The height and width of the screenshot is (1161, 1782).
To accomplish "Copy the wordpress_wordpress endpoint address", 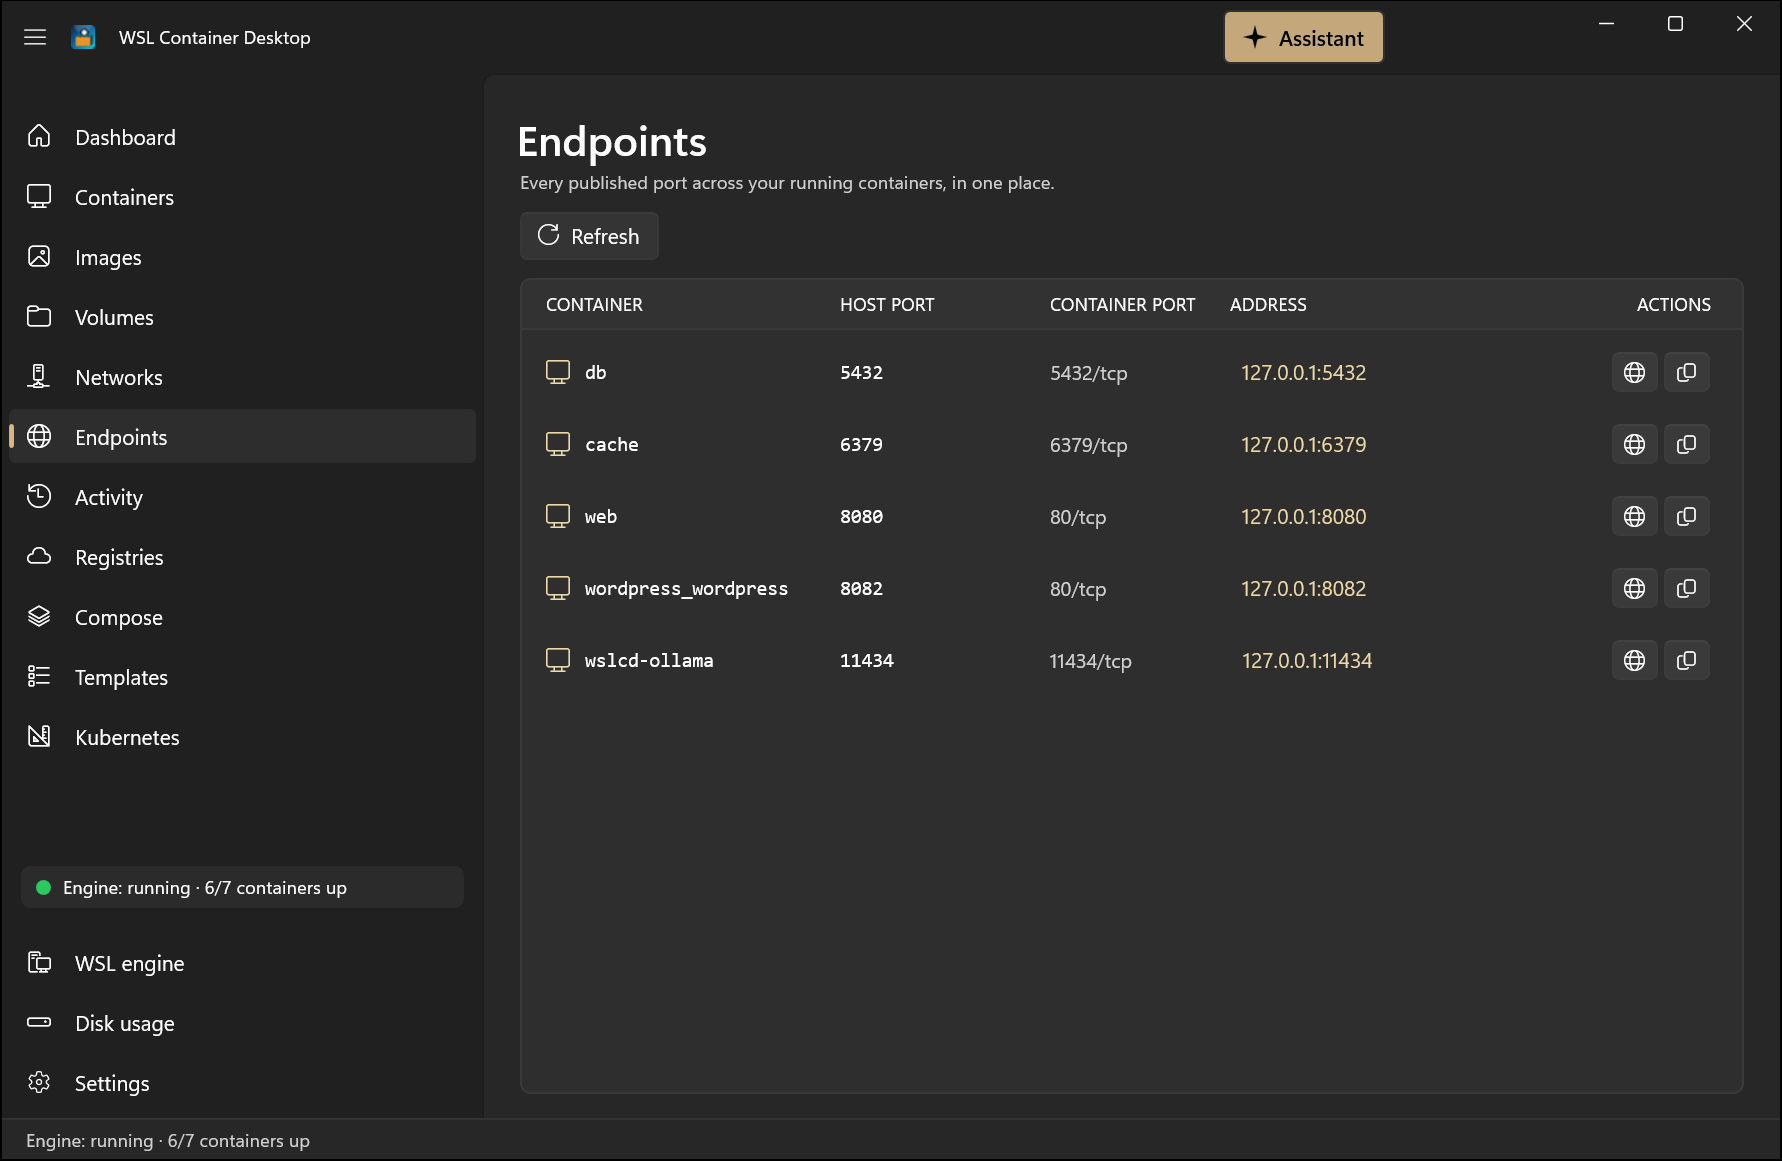I will [x=1686, y=588].
